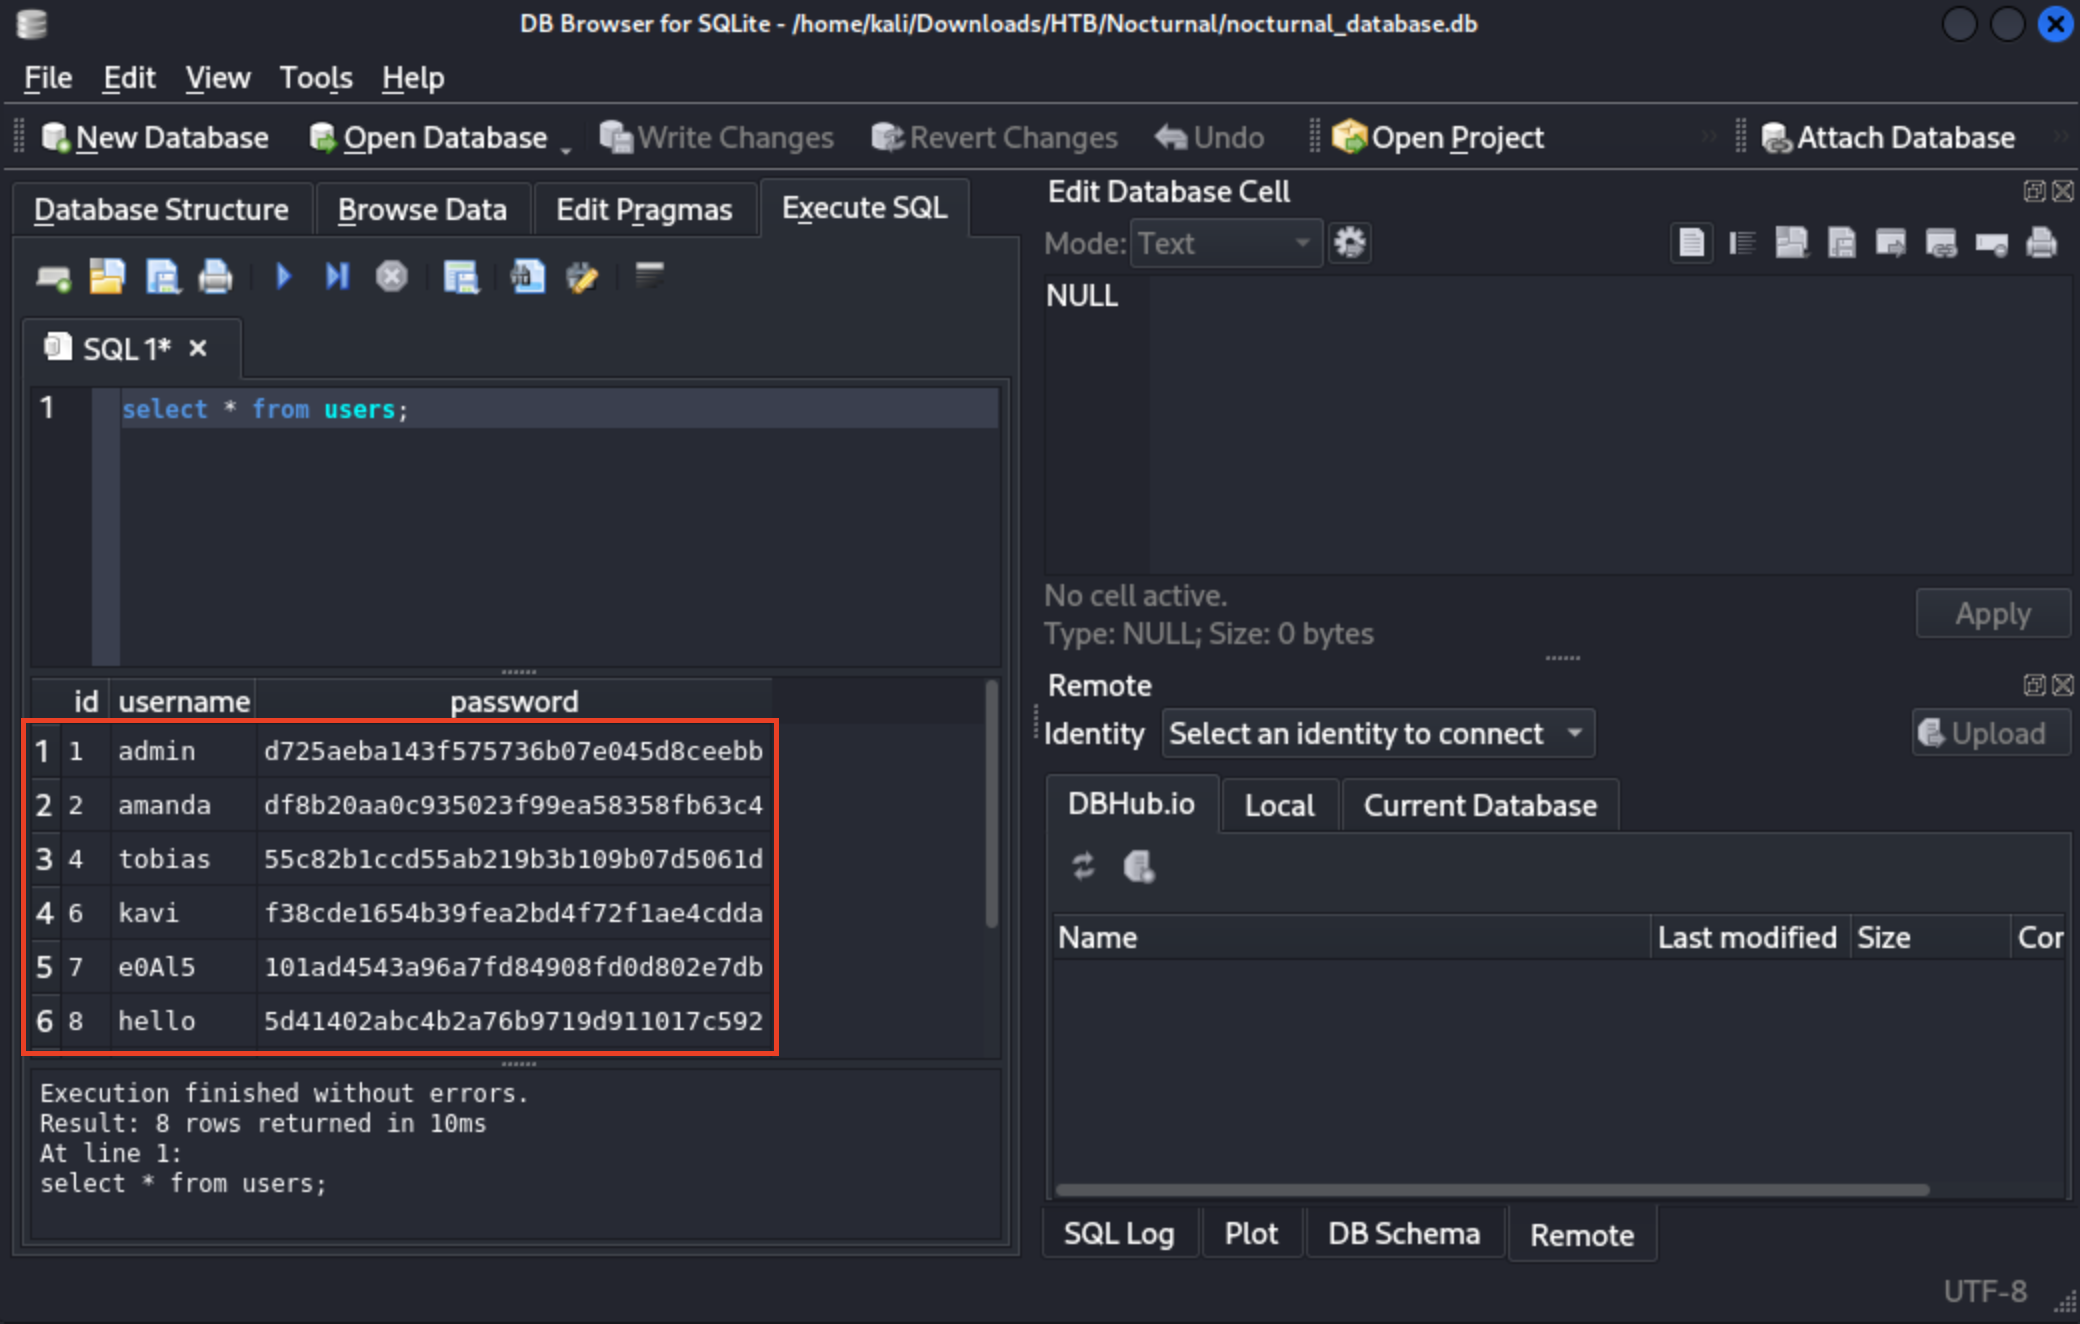This screenshot has width=2080, height=1324.
Task: Switch to Browse Data tab
Action: pos(422,210)
